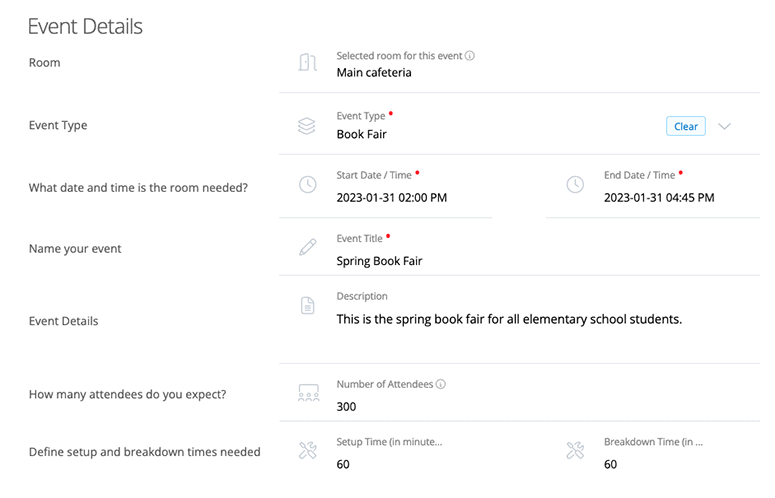Image resolution: width=775 pixels, height=498 pixels.
Task: Click the Event Title pencil icon
Action: [x=308, y=247]
